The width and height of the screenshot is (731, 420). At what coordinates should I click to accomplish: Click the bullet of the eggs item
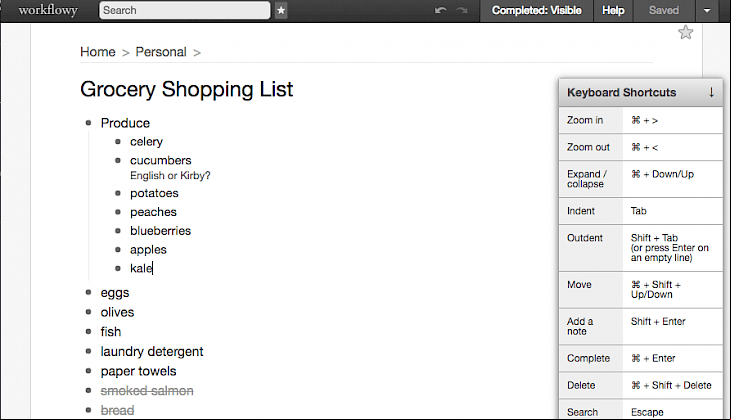[x=89, y=293]
